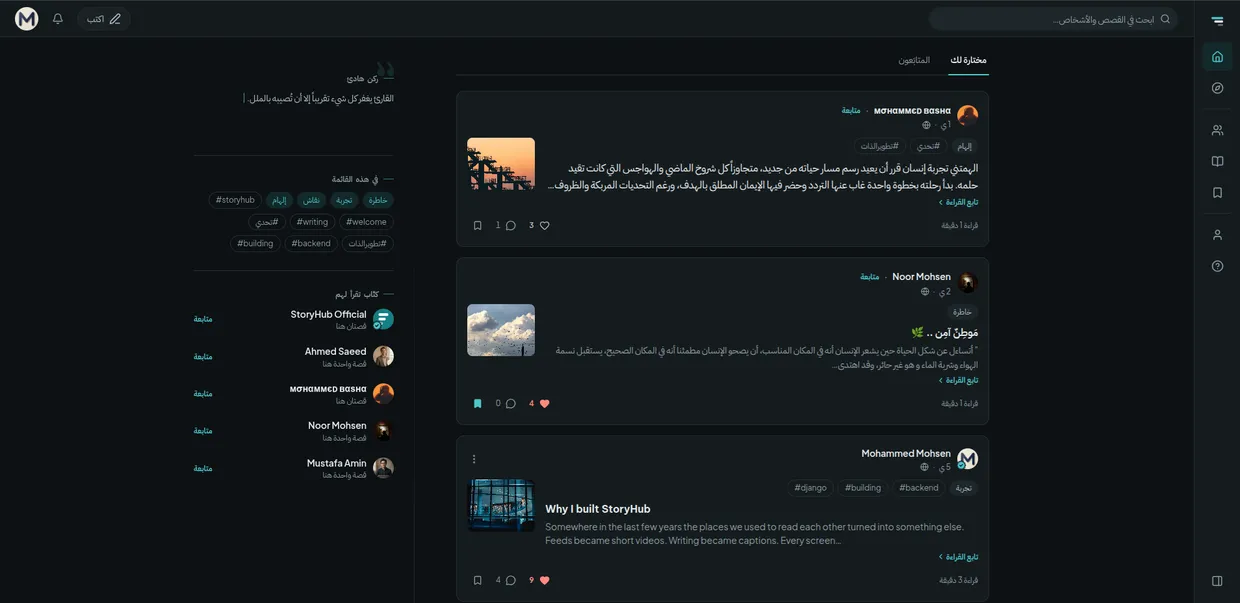Screen dimensions: 1240x603
Task: Select the #django tag on the StoryHub post
Action: tap(811, 488)
